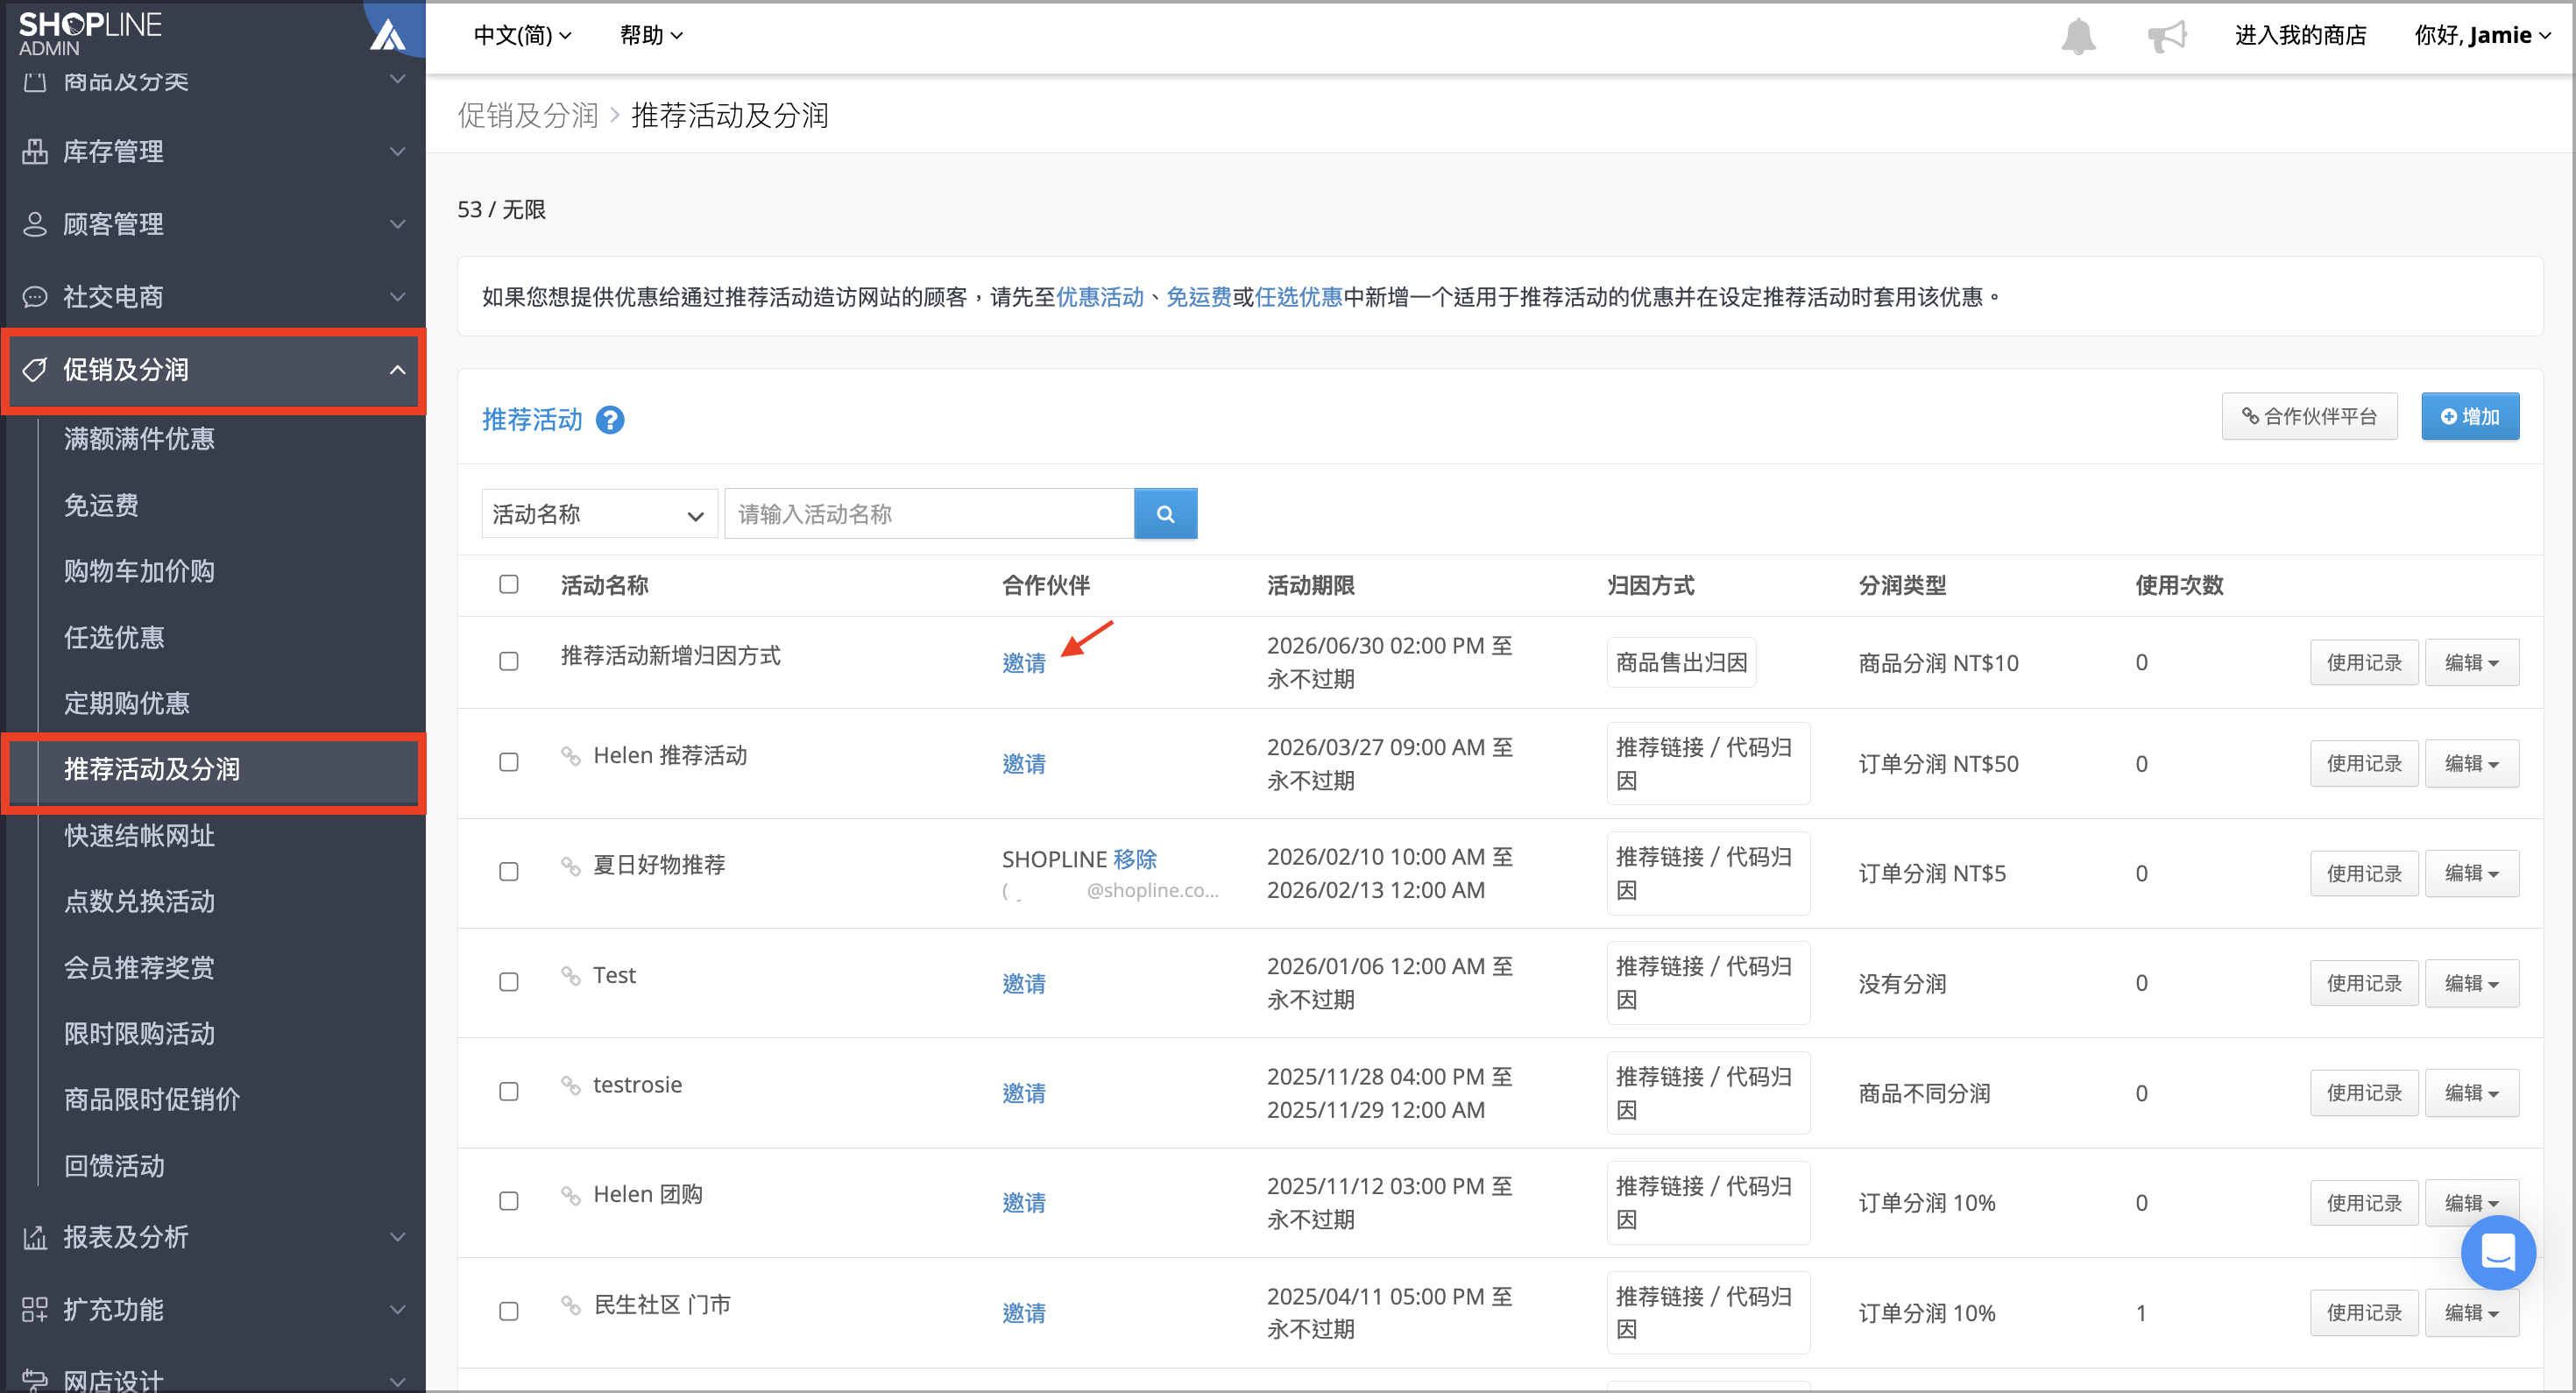
Task: Open 任选优惠 in the sidebar
Action: (x=114, y=637)
